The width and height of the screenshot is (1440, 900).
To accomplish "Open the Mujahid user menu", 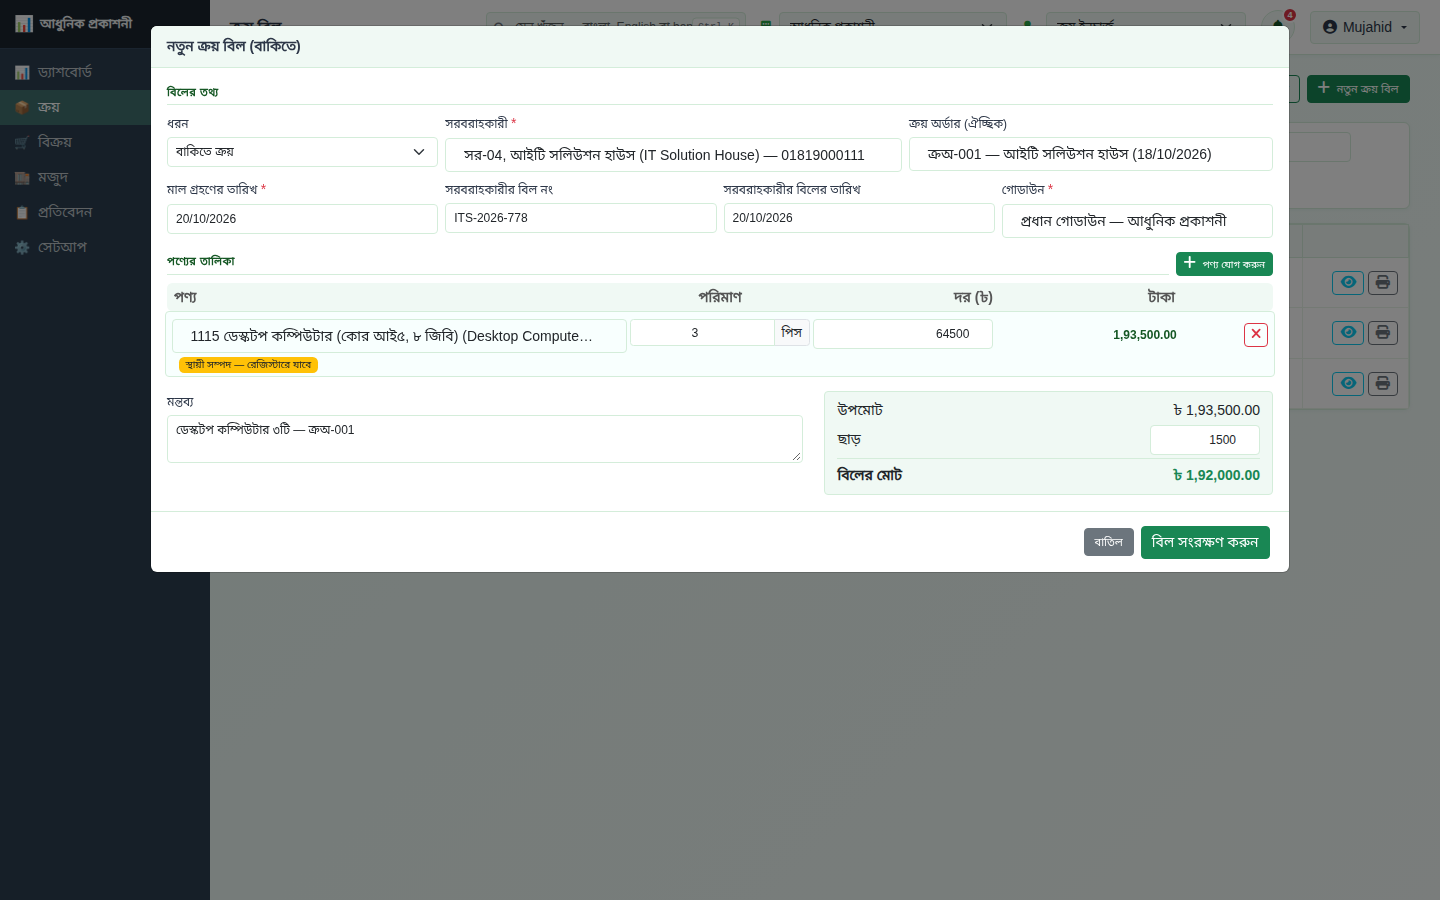I will pyautogui.click(x=1365, y=27).
